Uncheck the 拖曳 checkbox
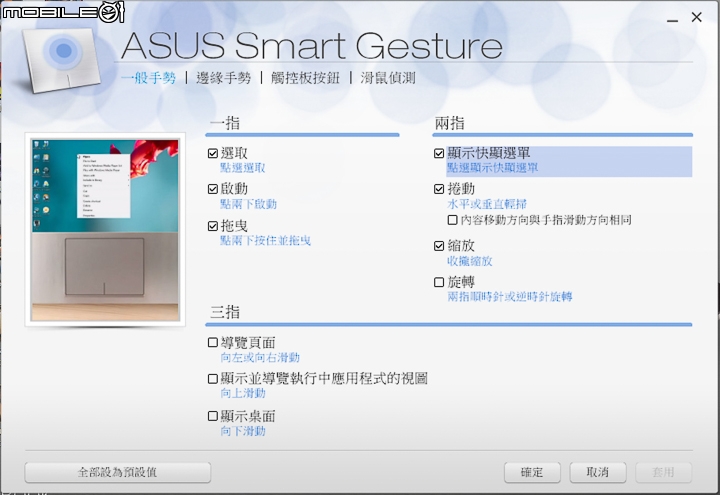Viewport: 720px width, 495px height. (213, 226)
